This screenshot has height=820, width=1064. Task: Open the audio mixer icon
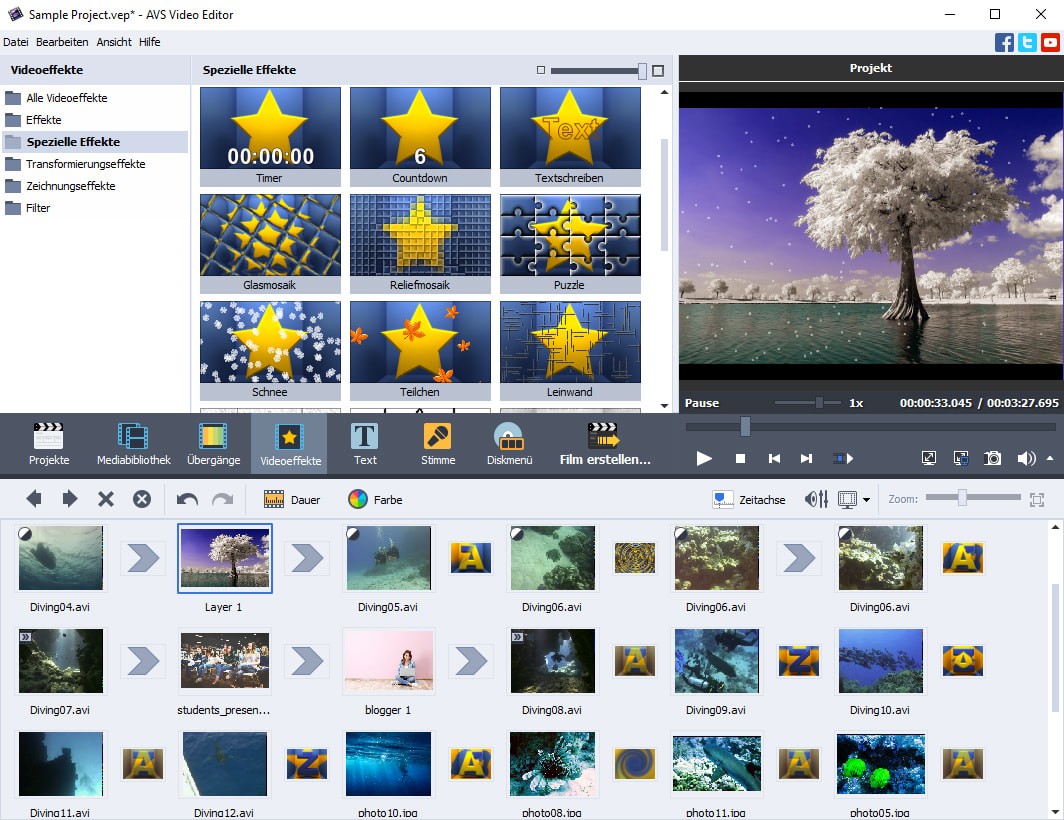tap(816, 499)
